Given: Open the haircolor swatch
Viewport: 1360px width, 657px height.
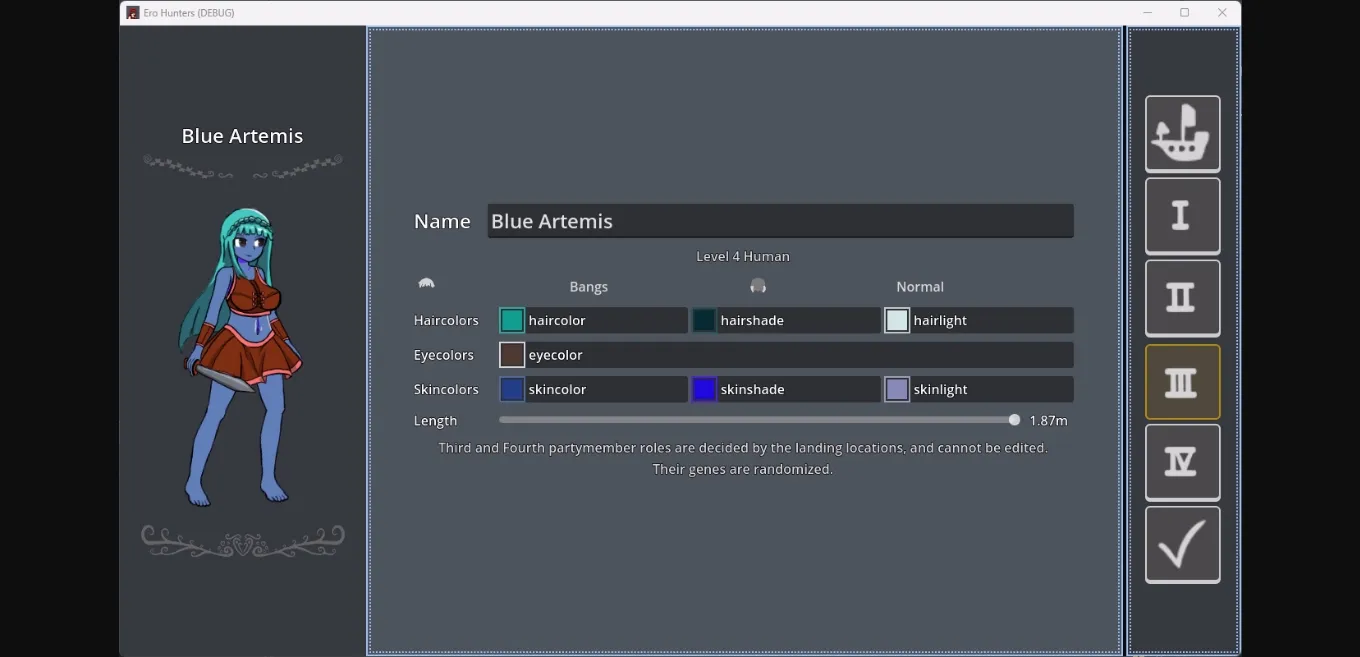Looking at the screenshot, I should (x=514, y=319).
